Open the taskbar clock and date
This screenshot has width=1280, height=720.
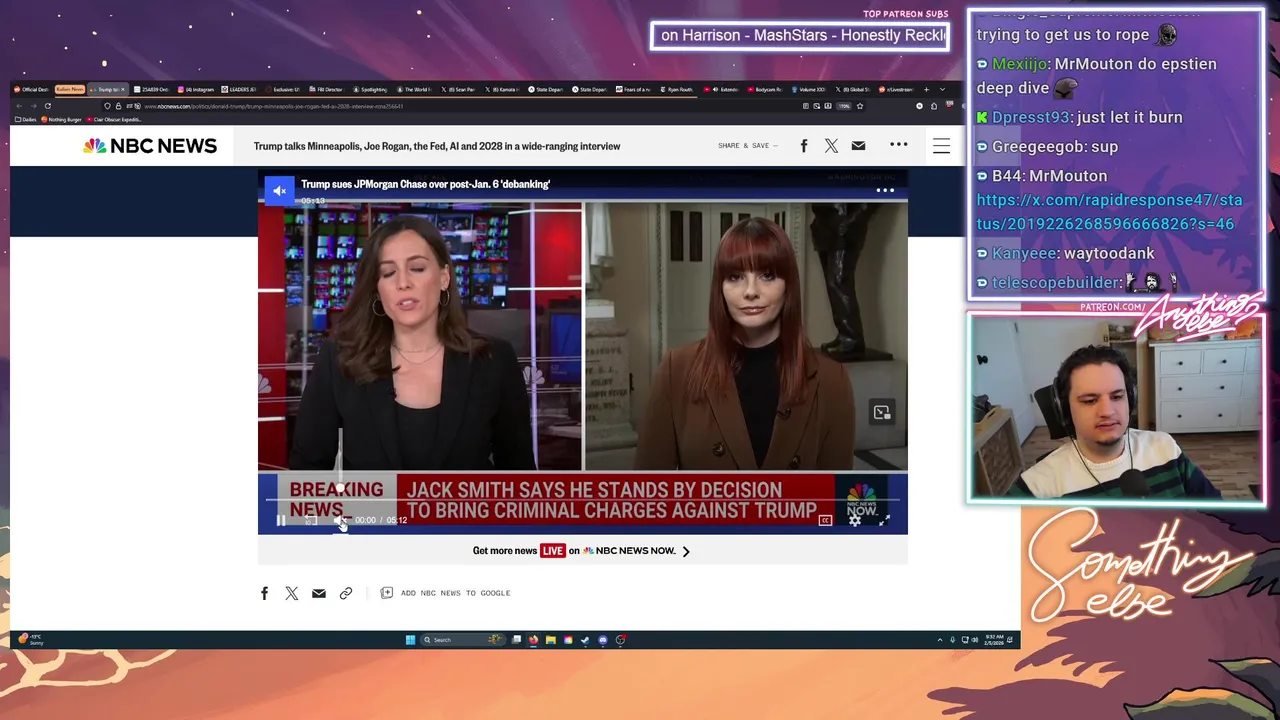993,640
